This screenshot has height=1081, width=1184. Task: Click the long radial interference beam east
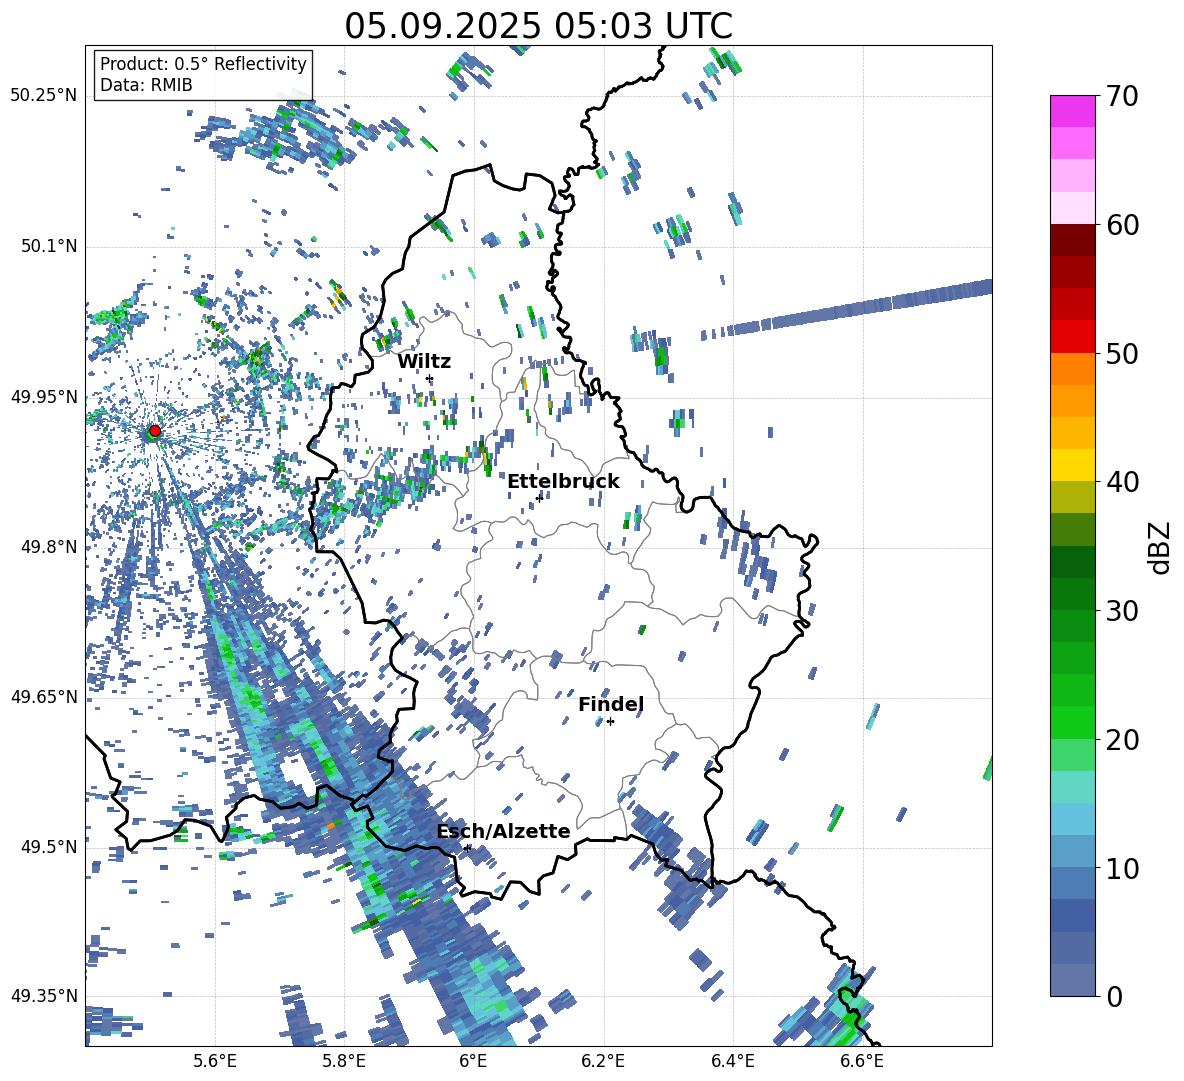pos(846,310)
